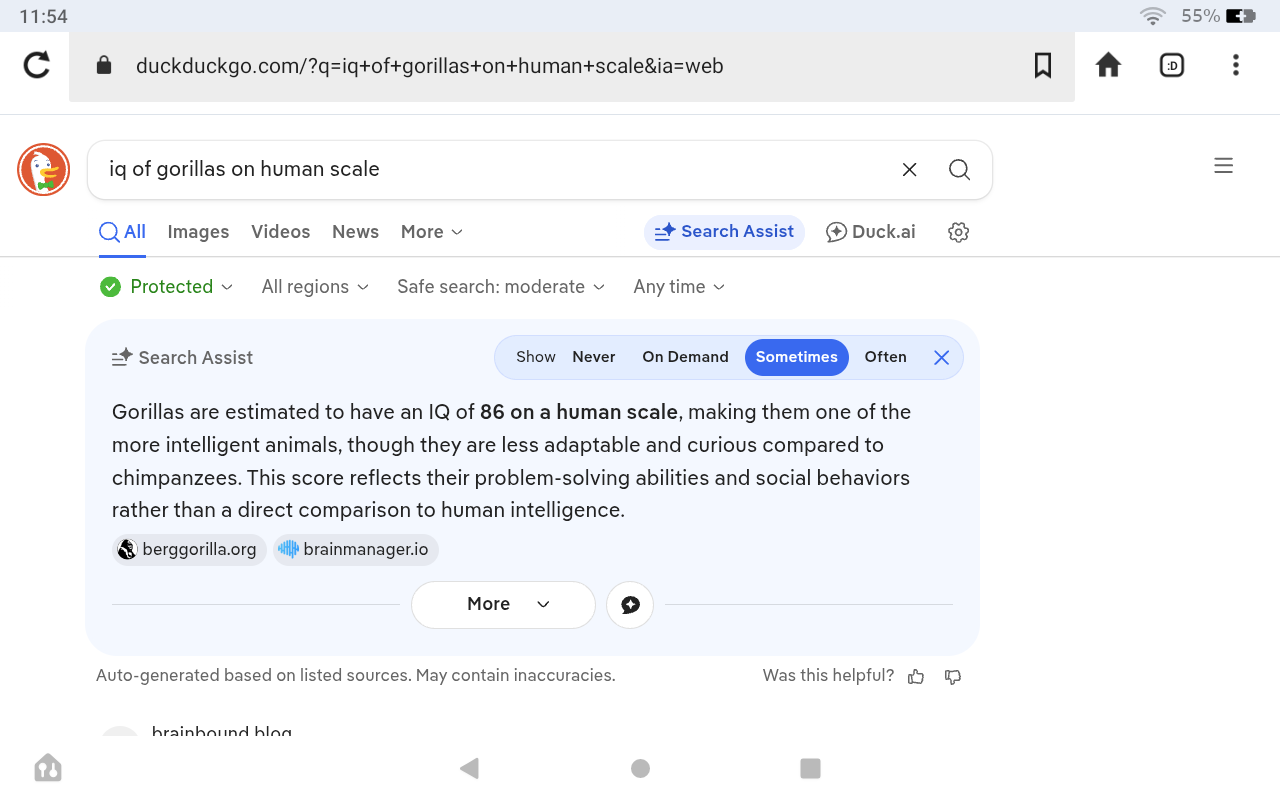Click the auto-generated disclaimer text
The height and width of the screenshot is (800, 1280).
(356, 676)
